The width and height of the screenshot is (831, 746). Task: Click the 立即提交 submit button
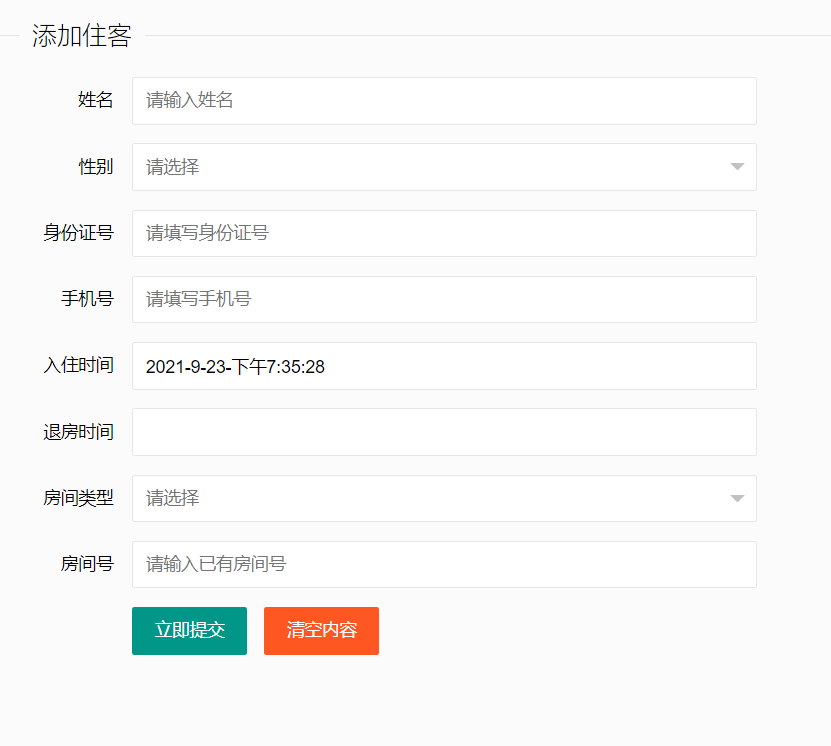pos(189,631)
